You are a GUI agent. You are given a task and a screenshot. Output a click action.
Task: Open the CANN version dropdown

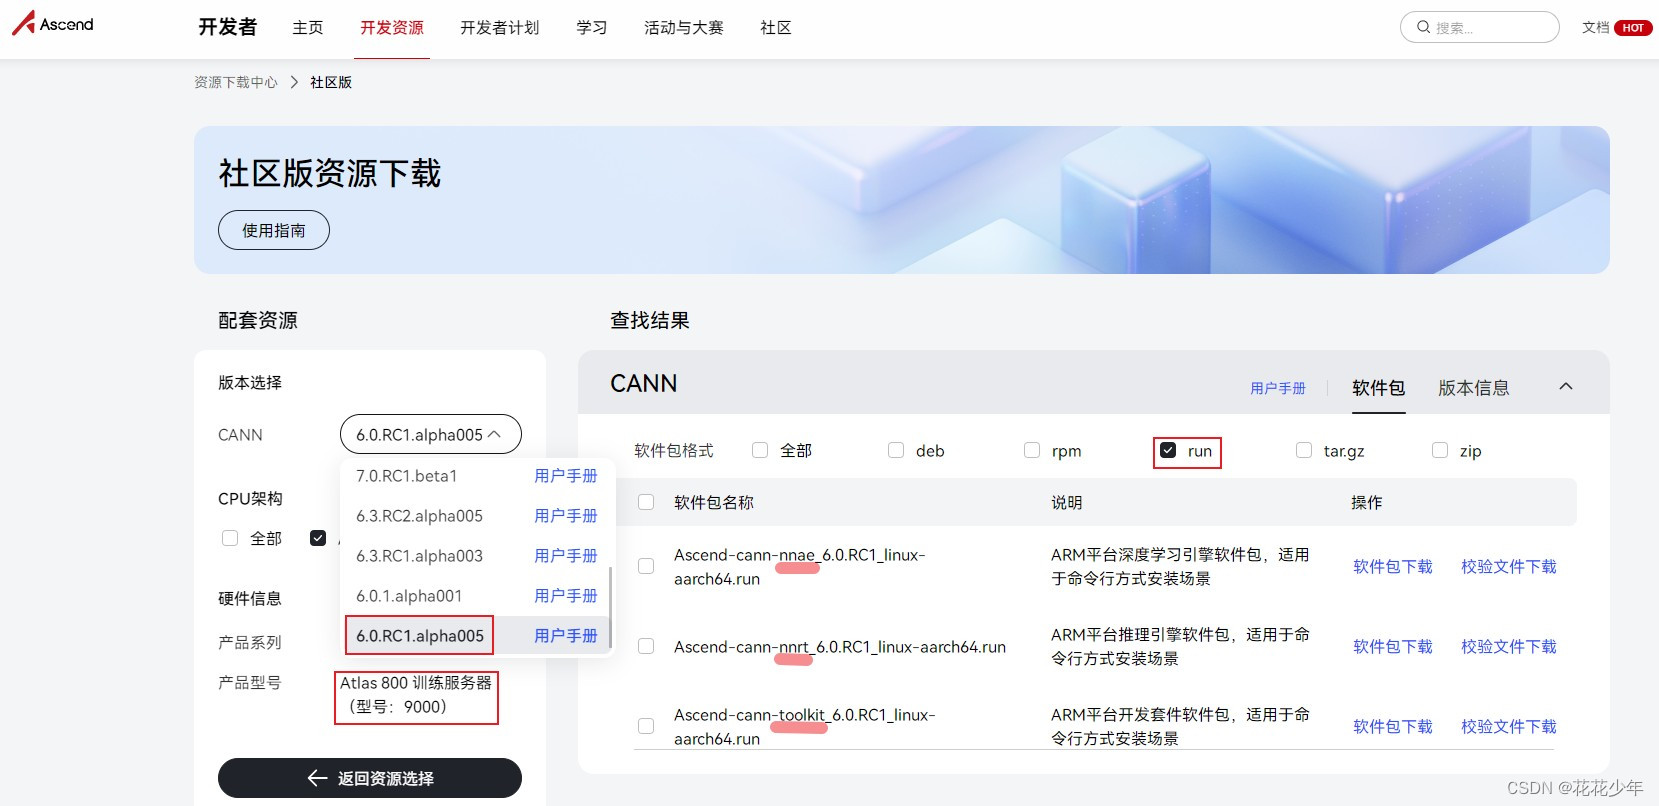[431, 434]
